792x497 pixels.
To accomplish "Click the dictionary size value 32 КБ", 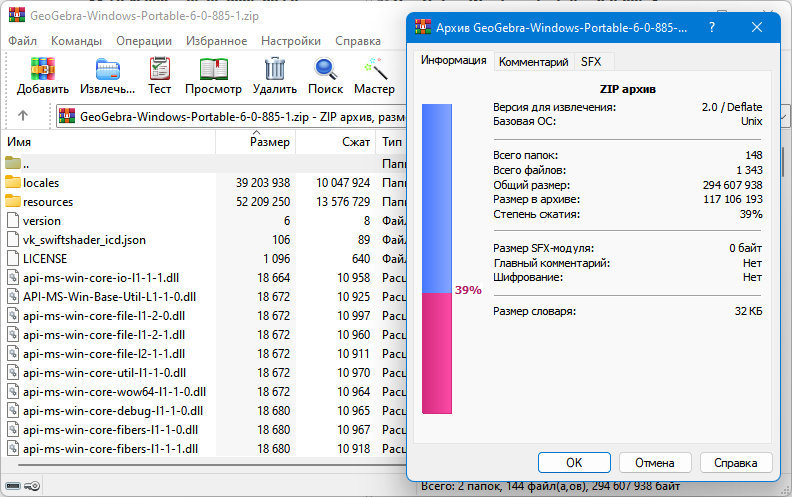I will tap(749, 311).
